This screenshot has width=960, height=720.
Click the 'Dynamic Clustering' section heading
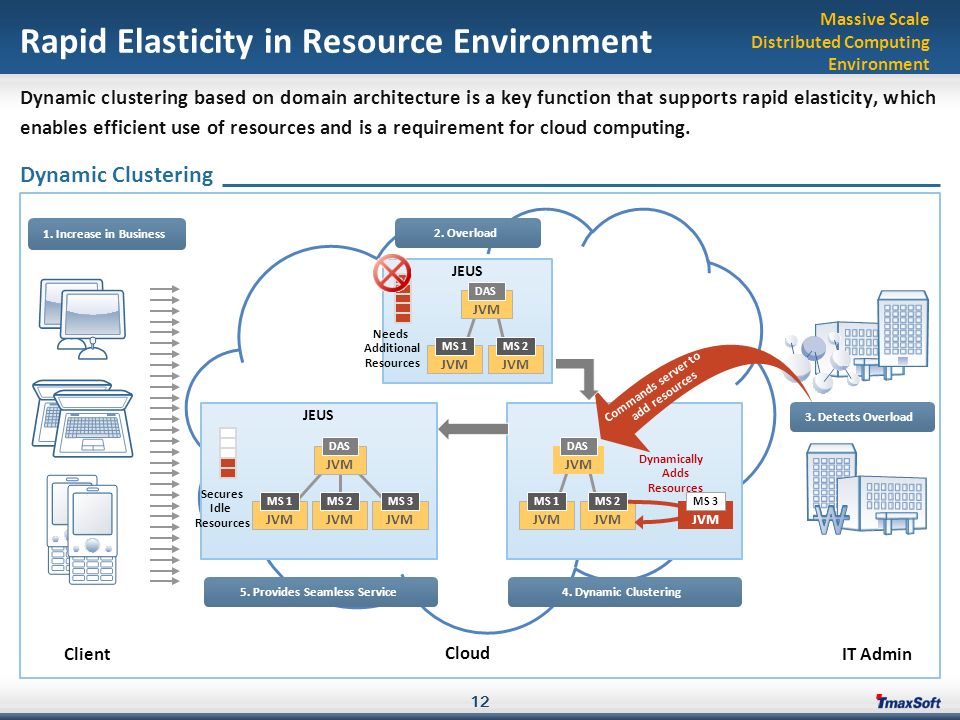click(116, 174)
